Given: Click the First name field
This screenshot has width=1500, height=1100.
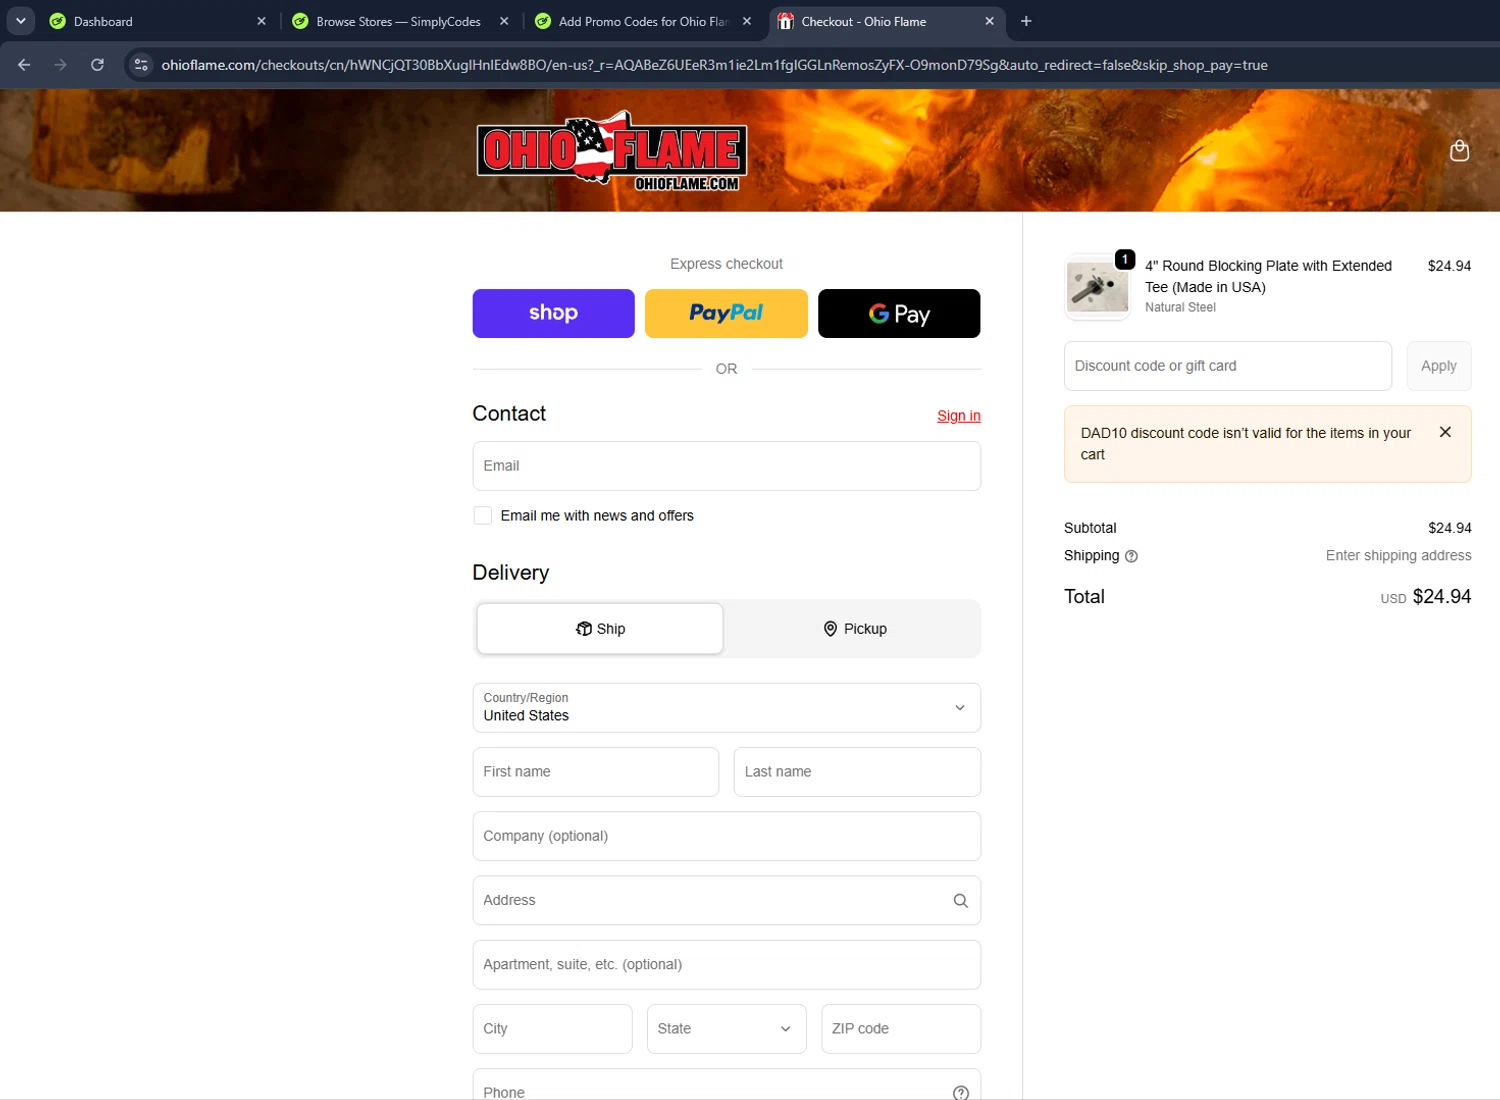Looking at the screenshot, I should coord(596,772).
